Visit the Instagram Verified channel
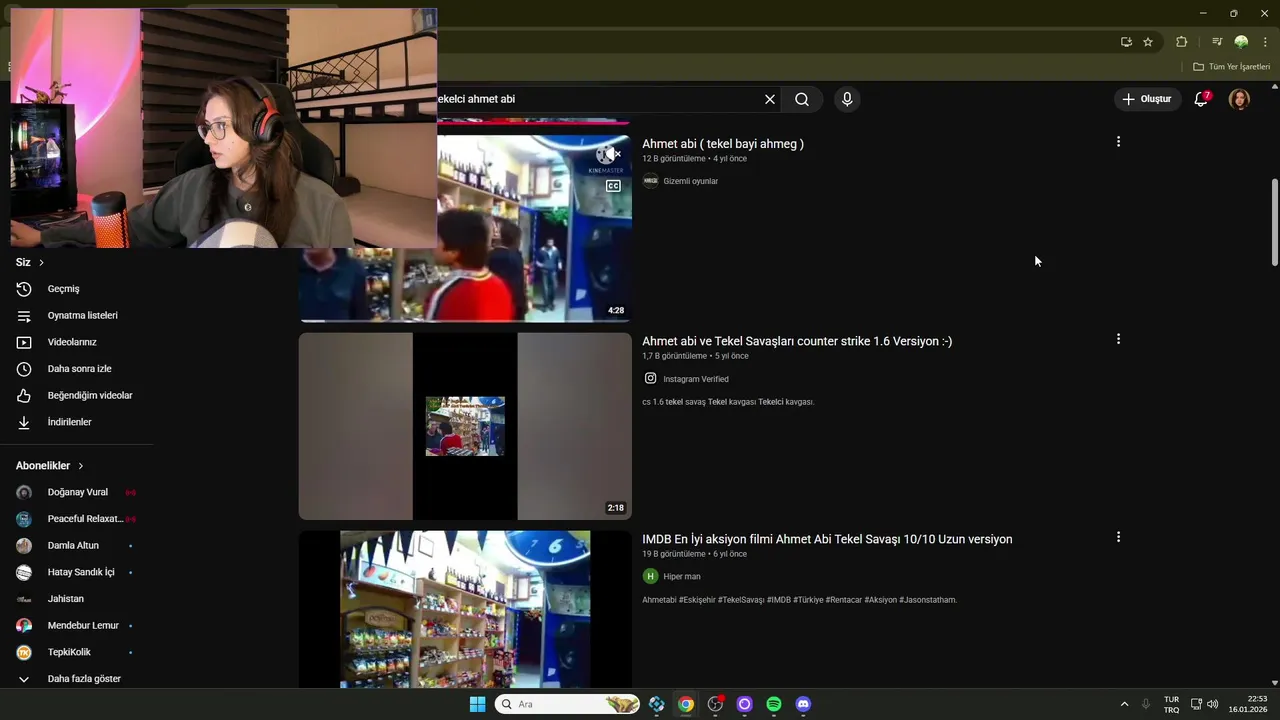The width and height of the screenshot is (1280, 720). pyautogui.click(x=695, y=379)
